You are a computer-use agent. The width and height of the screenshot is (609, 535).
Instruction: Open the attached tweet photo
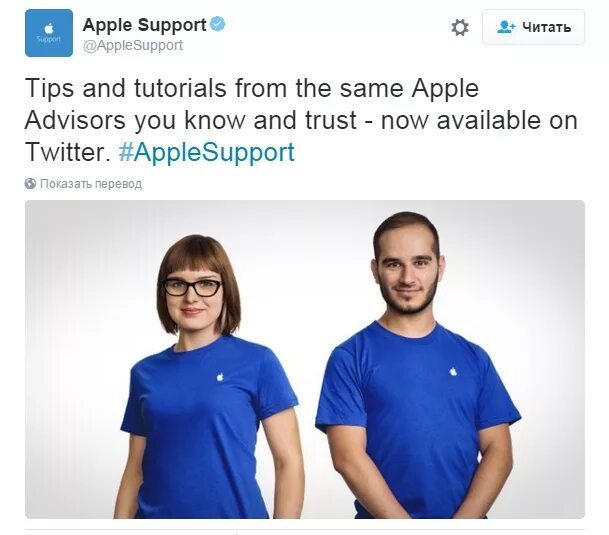pos(304,359)
